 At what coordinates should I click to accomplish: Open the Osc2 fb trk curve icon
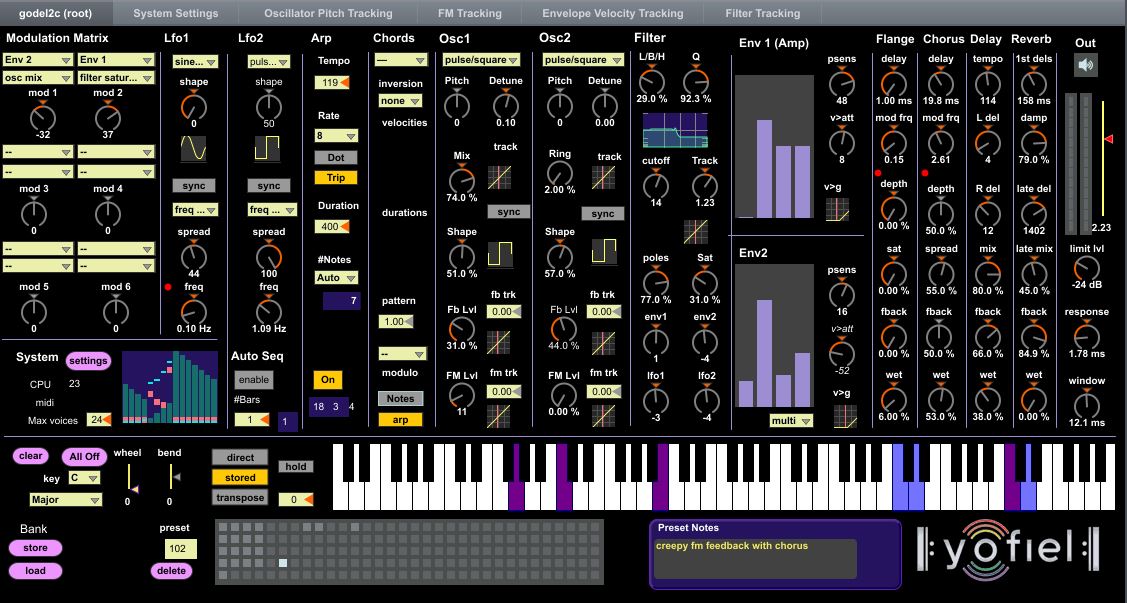[x=603, y=343]
